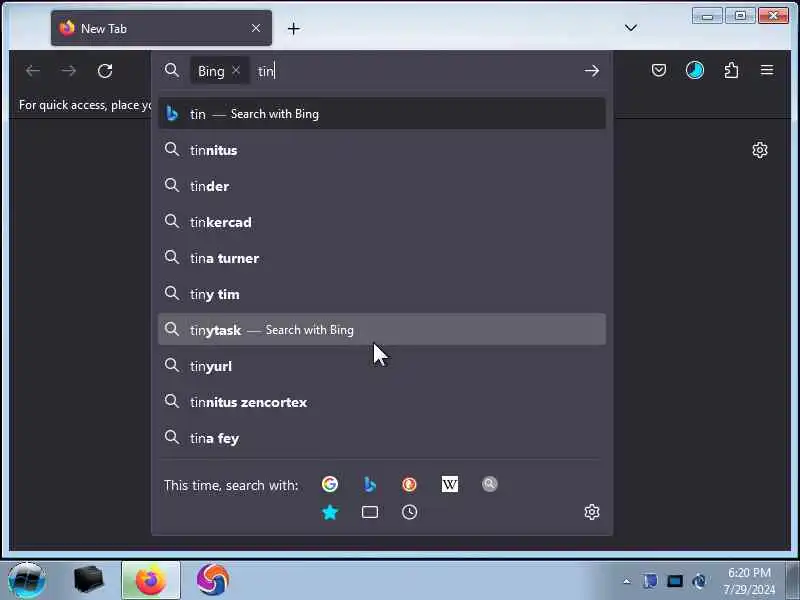Open the taskbar clock showing 6:20 PM
800x600 pixels.
(749, 581)
